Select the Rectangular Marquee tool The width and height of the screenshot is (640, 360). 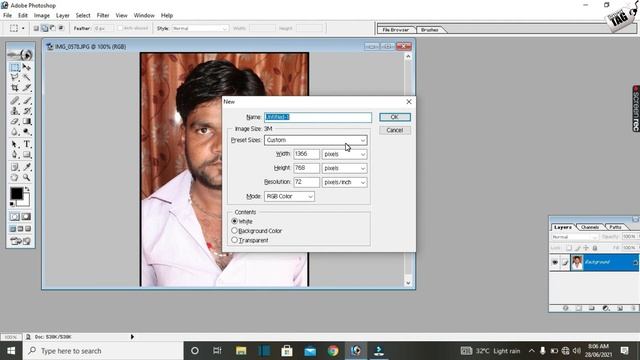pyautogui.click(x=15, y=67)
